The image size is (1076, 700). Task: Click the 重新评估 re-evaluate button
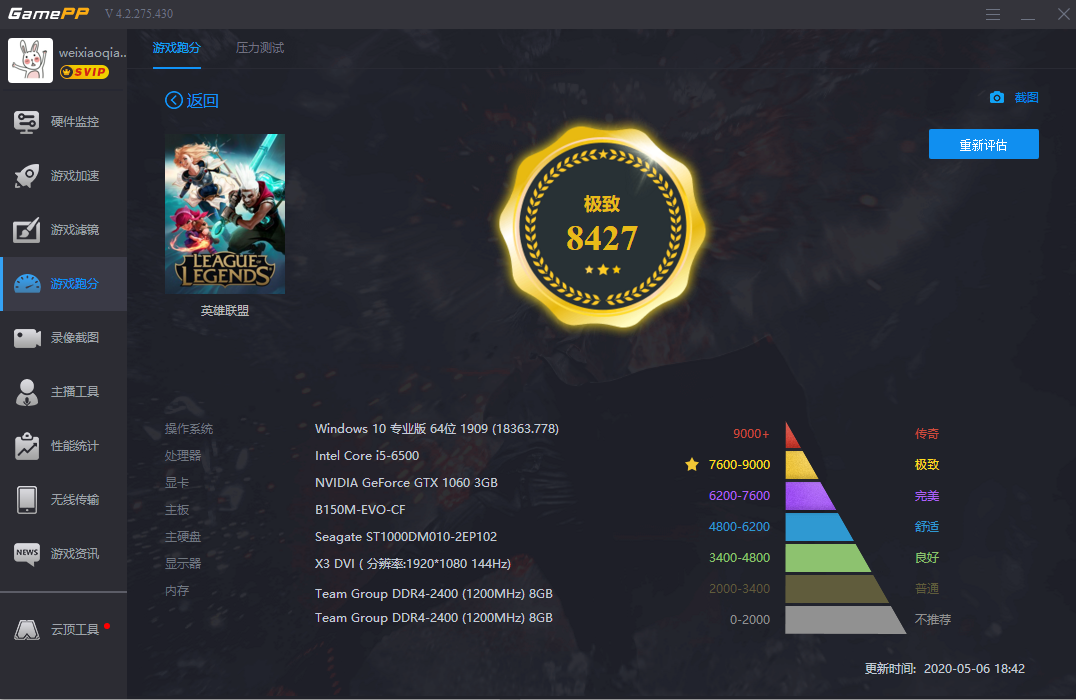tap(983, 144)
